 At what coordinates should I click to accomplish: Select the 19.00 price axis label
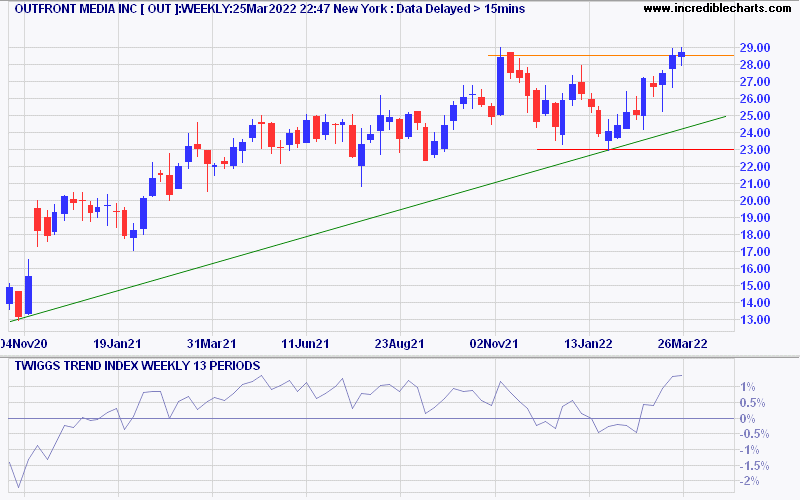755,218
